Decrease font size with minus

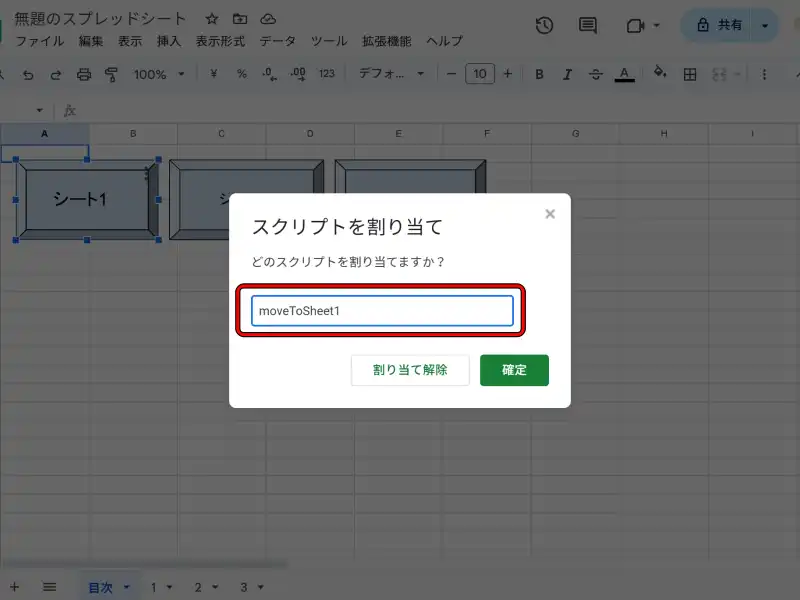451,74
